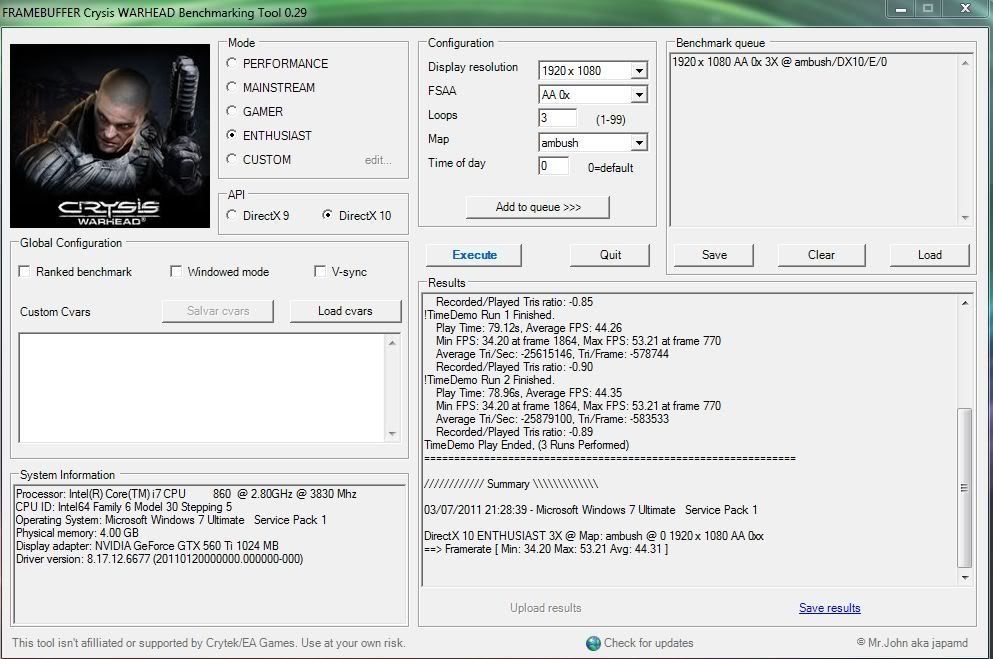Open the Display resolution dropdown
The width and height of the screenshot is (993, 659).
pyautogui.click(x=639, y=70)
